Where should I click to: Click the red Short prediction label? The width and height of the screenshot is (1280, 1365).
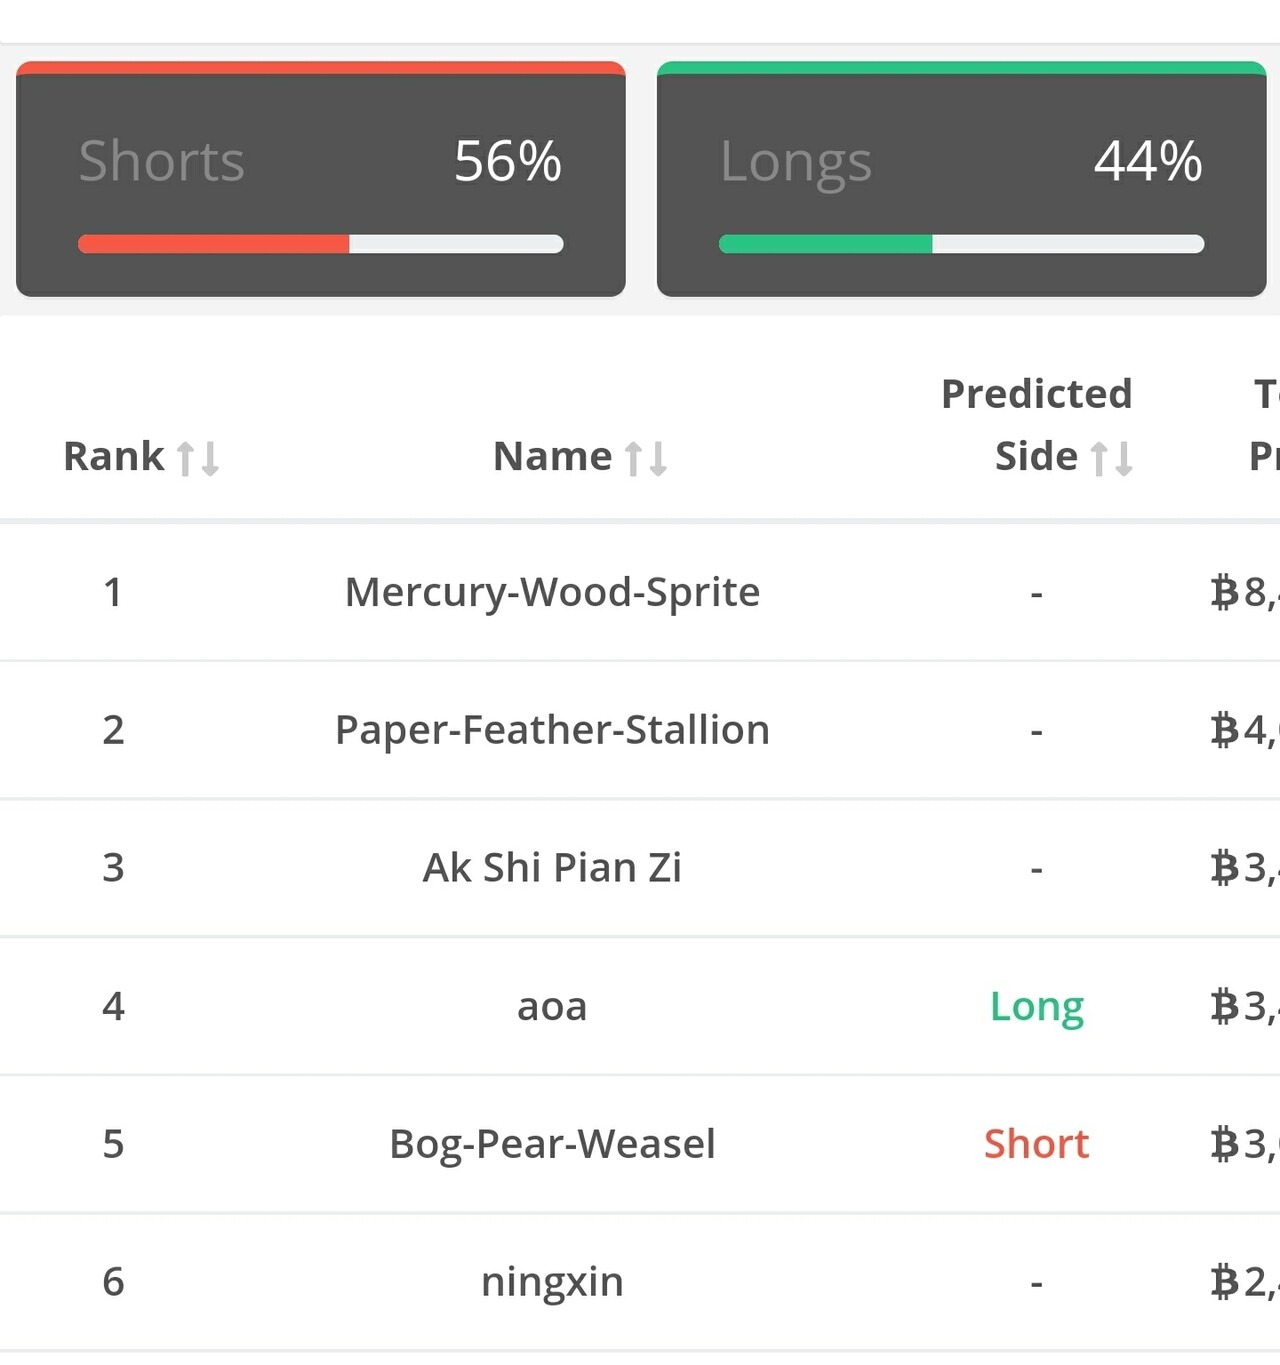pos(1036,1144)
